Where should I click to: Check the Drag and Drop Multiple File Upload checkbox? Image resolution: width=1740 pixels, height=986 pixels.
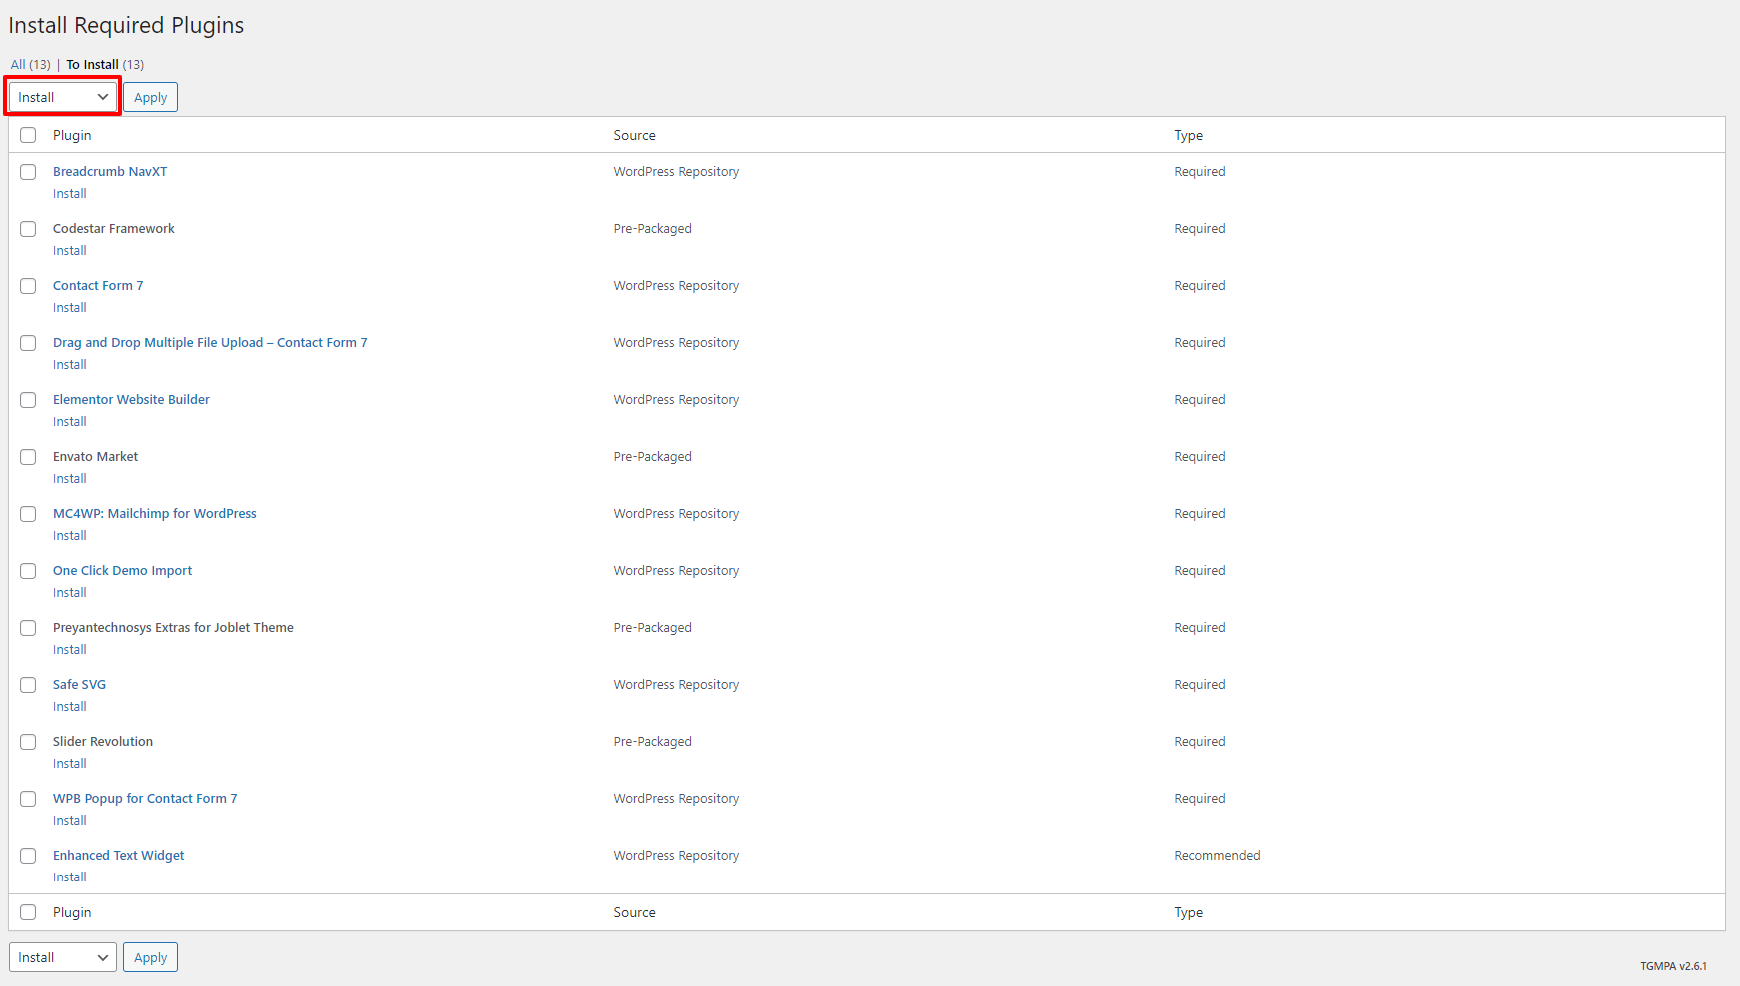(28, 343)
